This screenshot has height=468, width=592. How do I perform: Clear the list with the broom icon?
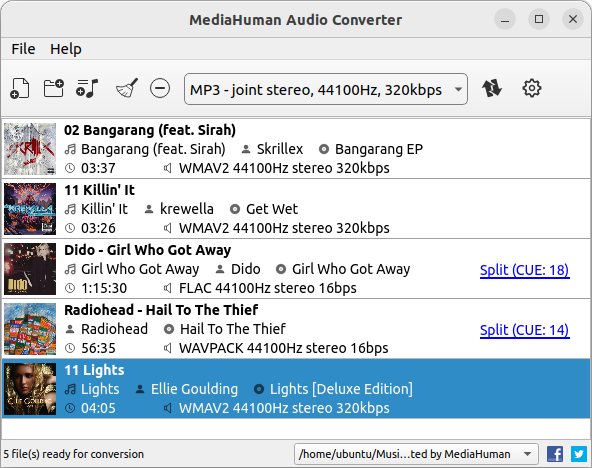(127, 89)
